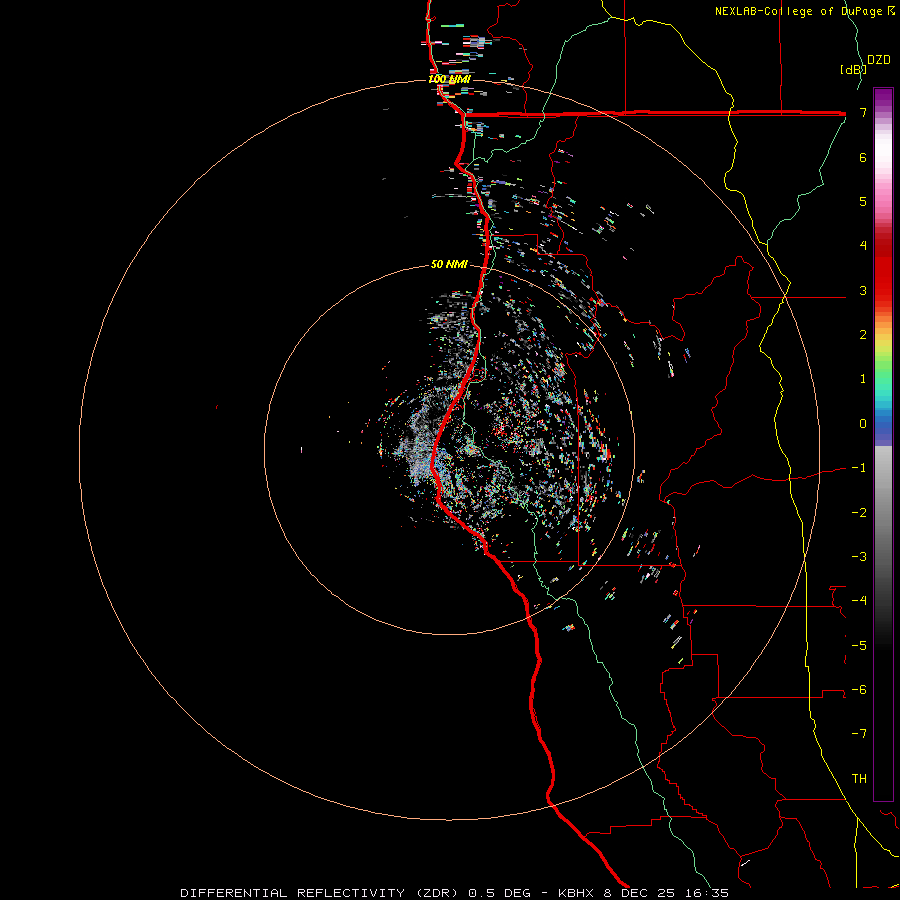The width and height of the screenshot is (900, 900).
Task: Click the [dB] units label
Action: click(852, 70)
